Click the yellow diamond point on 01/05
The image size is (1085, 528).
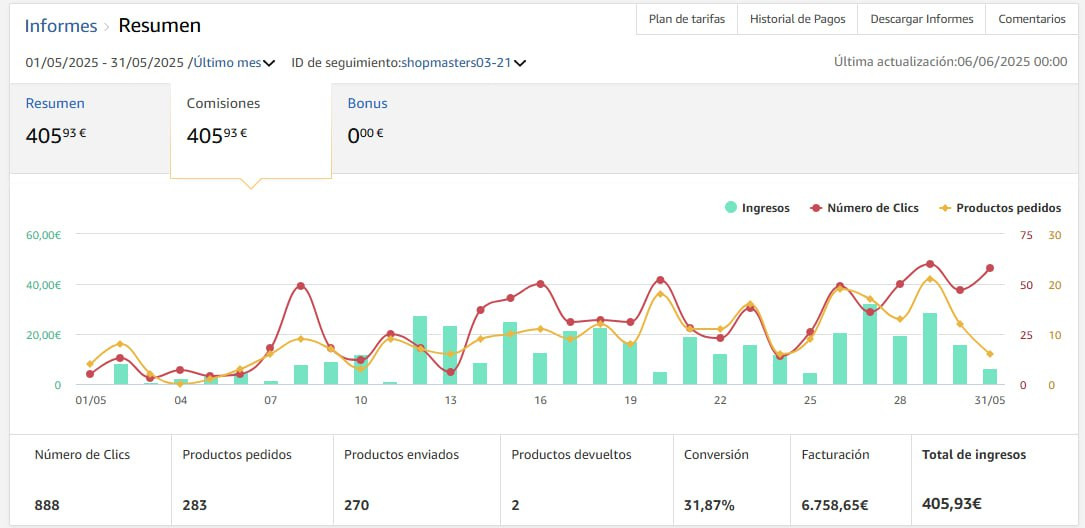pos(90,364)
